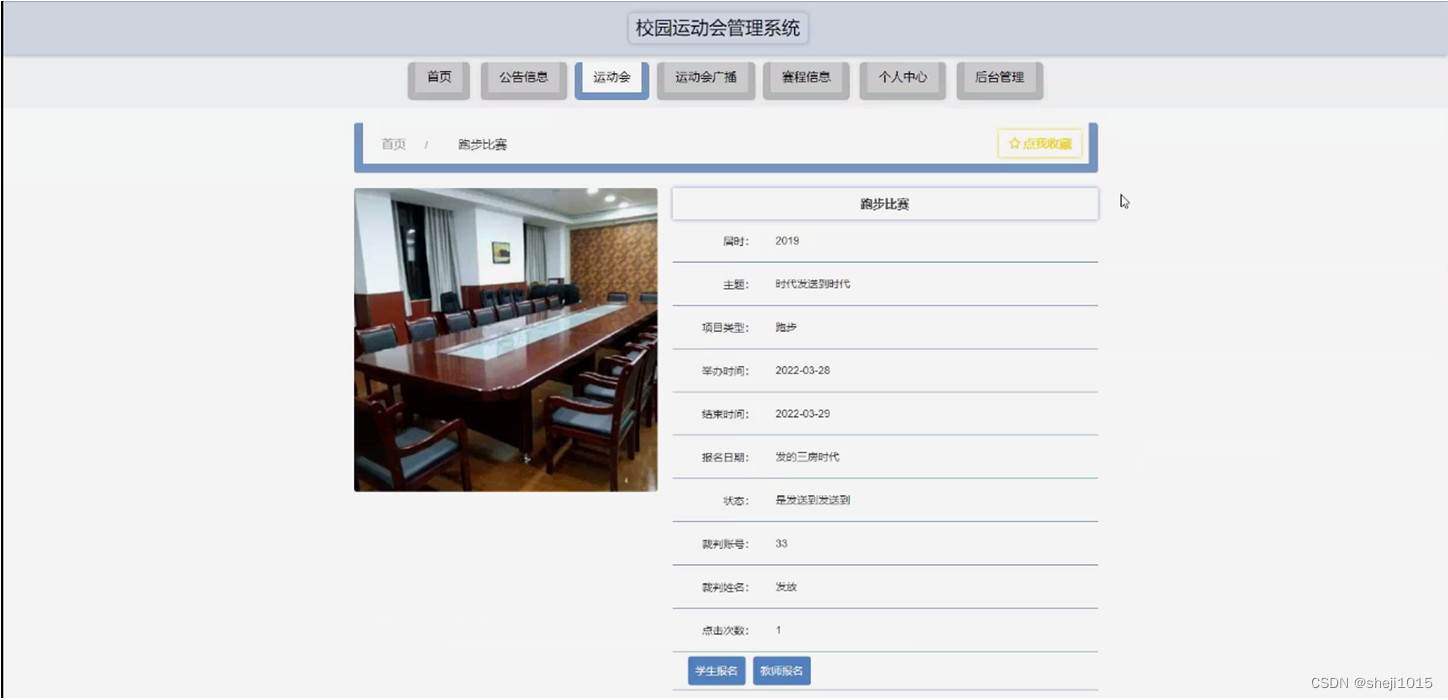
Task: Click the star icon in 点我收藏
Action: point(1014,144)
